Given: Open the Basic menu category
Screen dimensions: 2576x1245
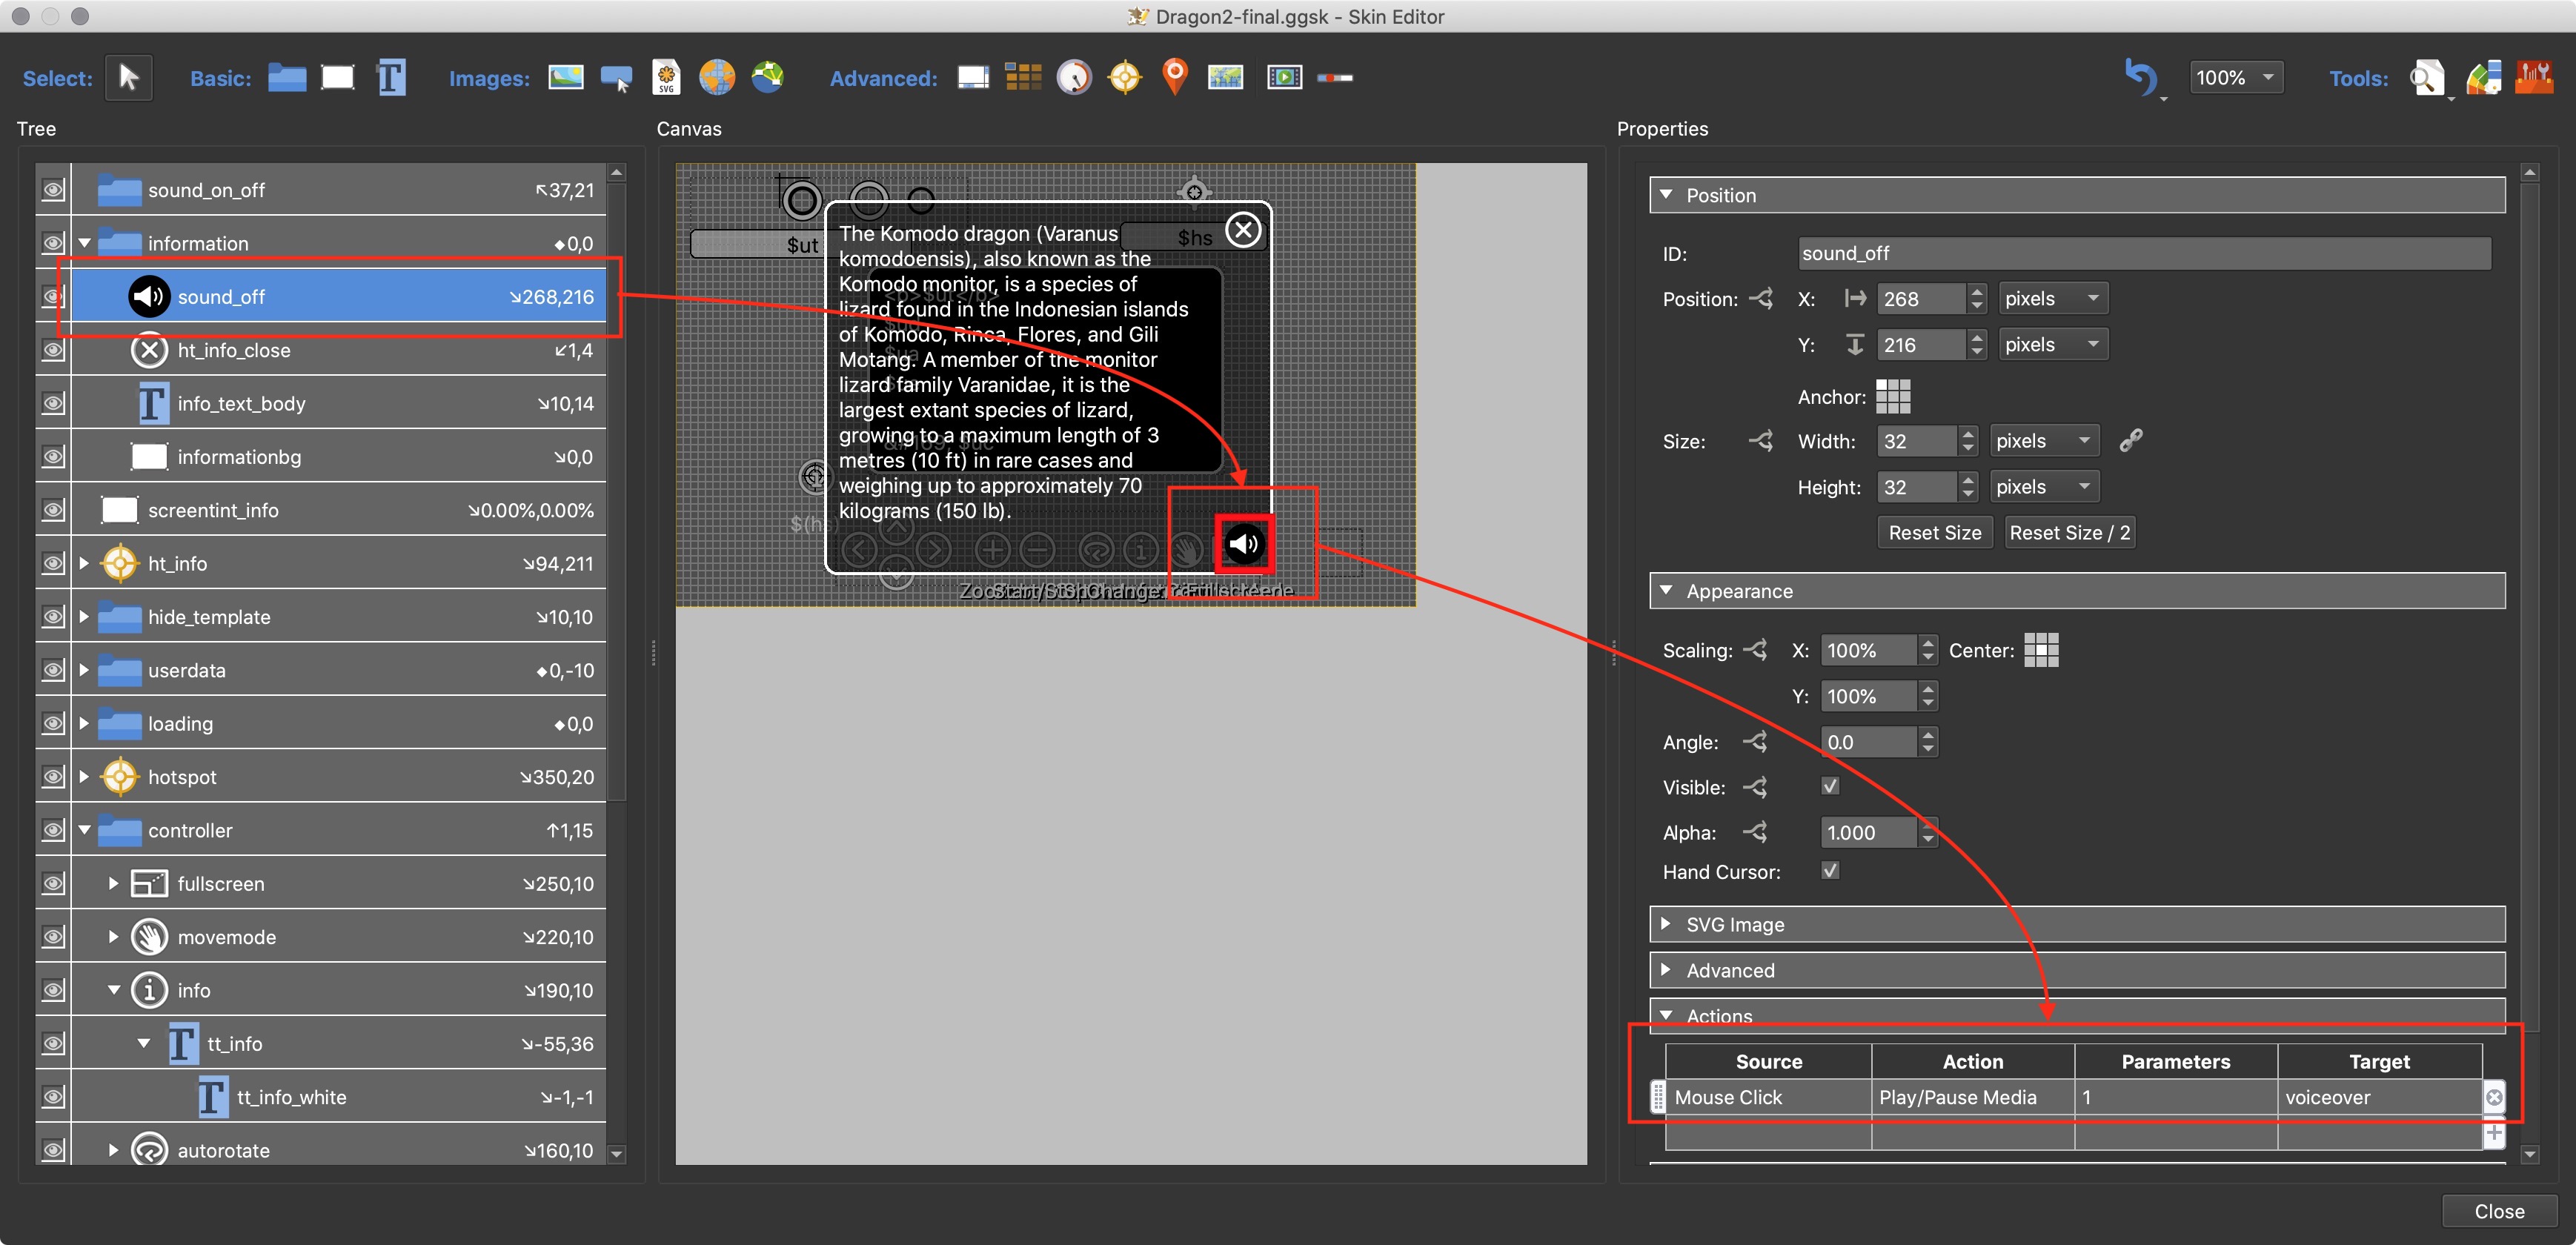Looking at the screenshot, I should [x=220, y=77].
